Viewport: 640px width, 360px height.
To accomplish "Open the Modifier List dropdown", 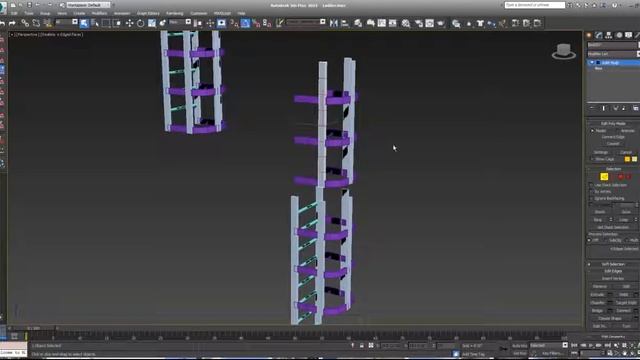I will pos(613,54).
